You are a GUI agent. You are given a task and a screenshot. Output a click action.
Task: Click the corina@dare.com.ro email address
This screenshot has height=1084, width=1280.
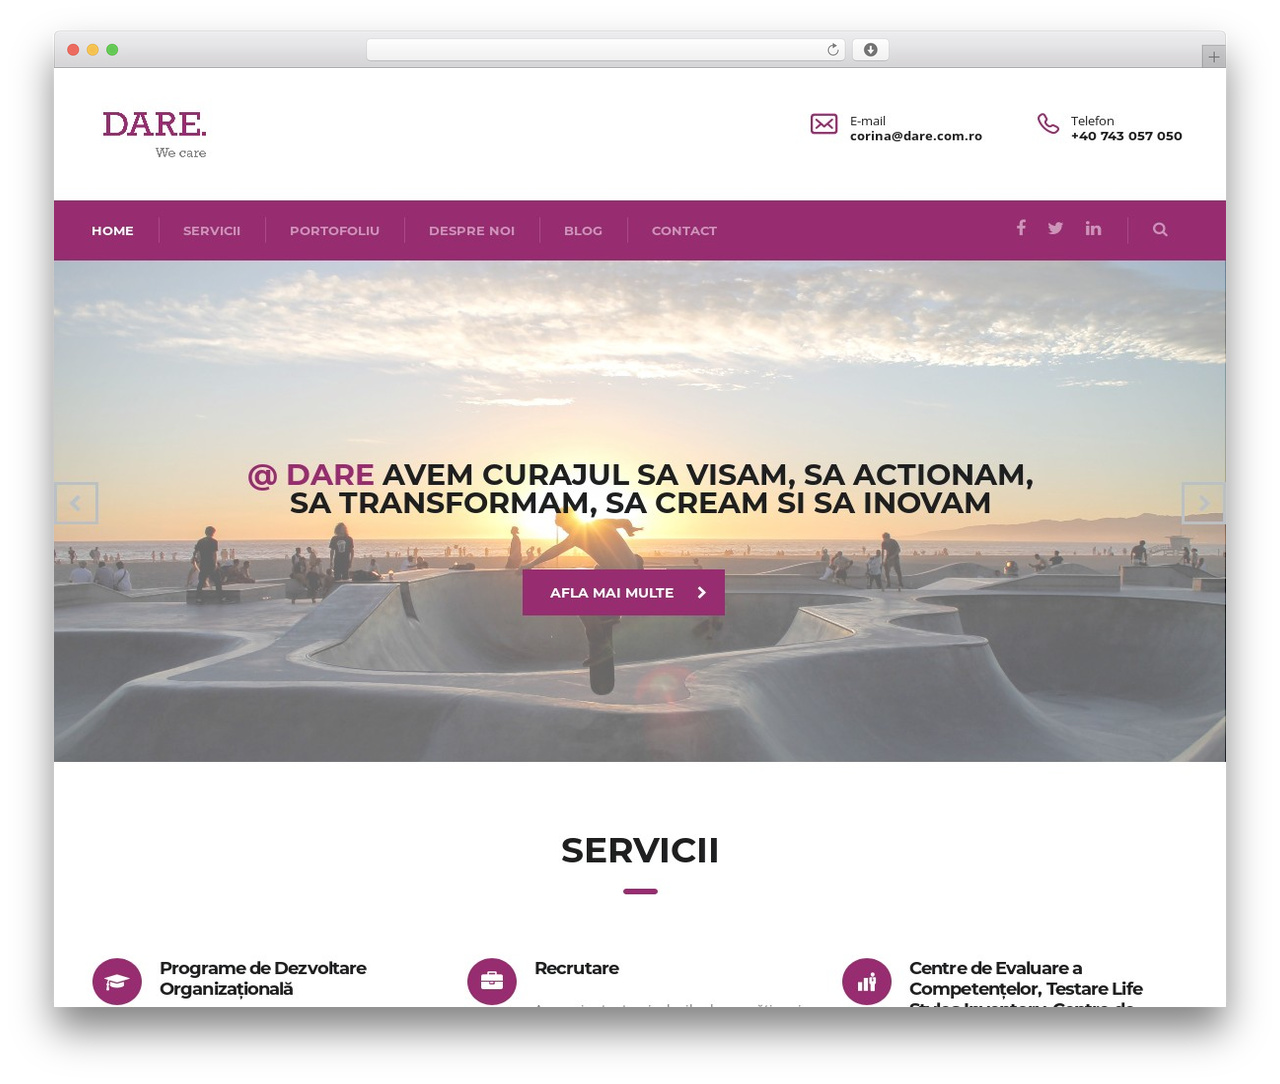coord(916,136)
